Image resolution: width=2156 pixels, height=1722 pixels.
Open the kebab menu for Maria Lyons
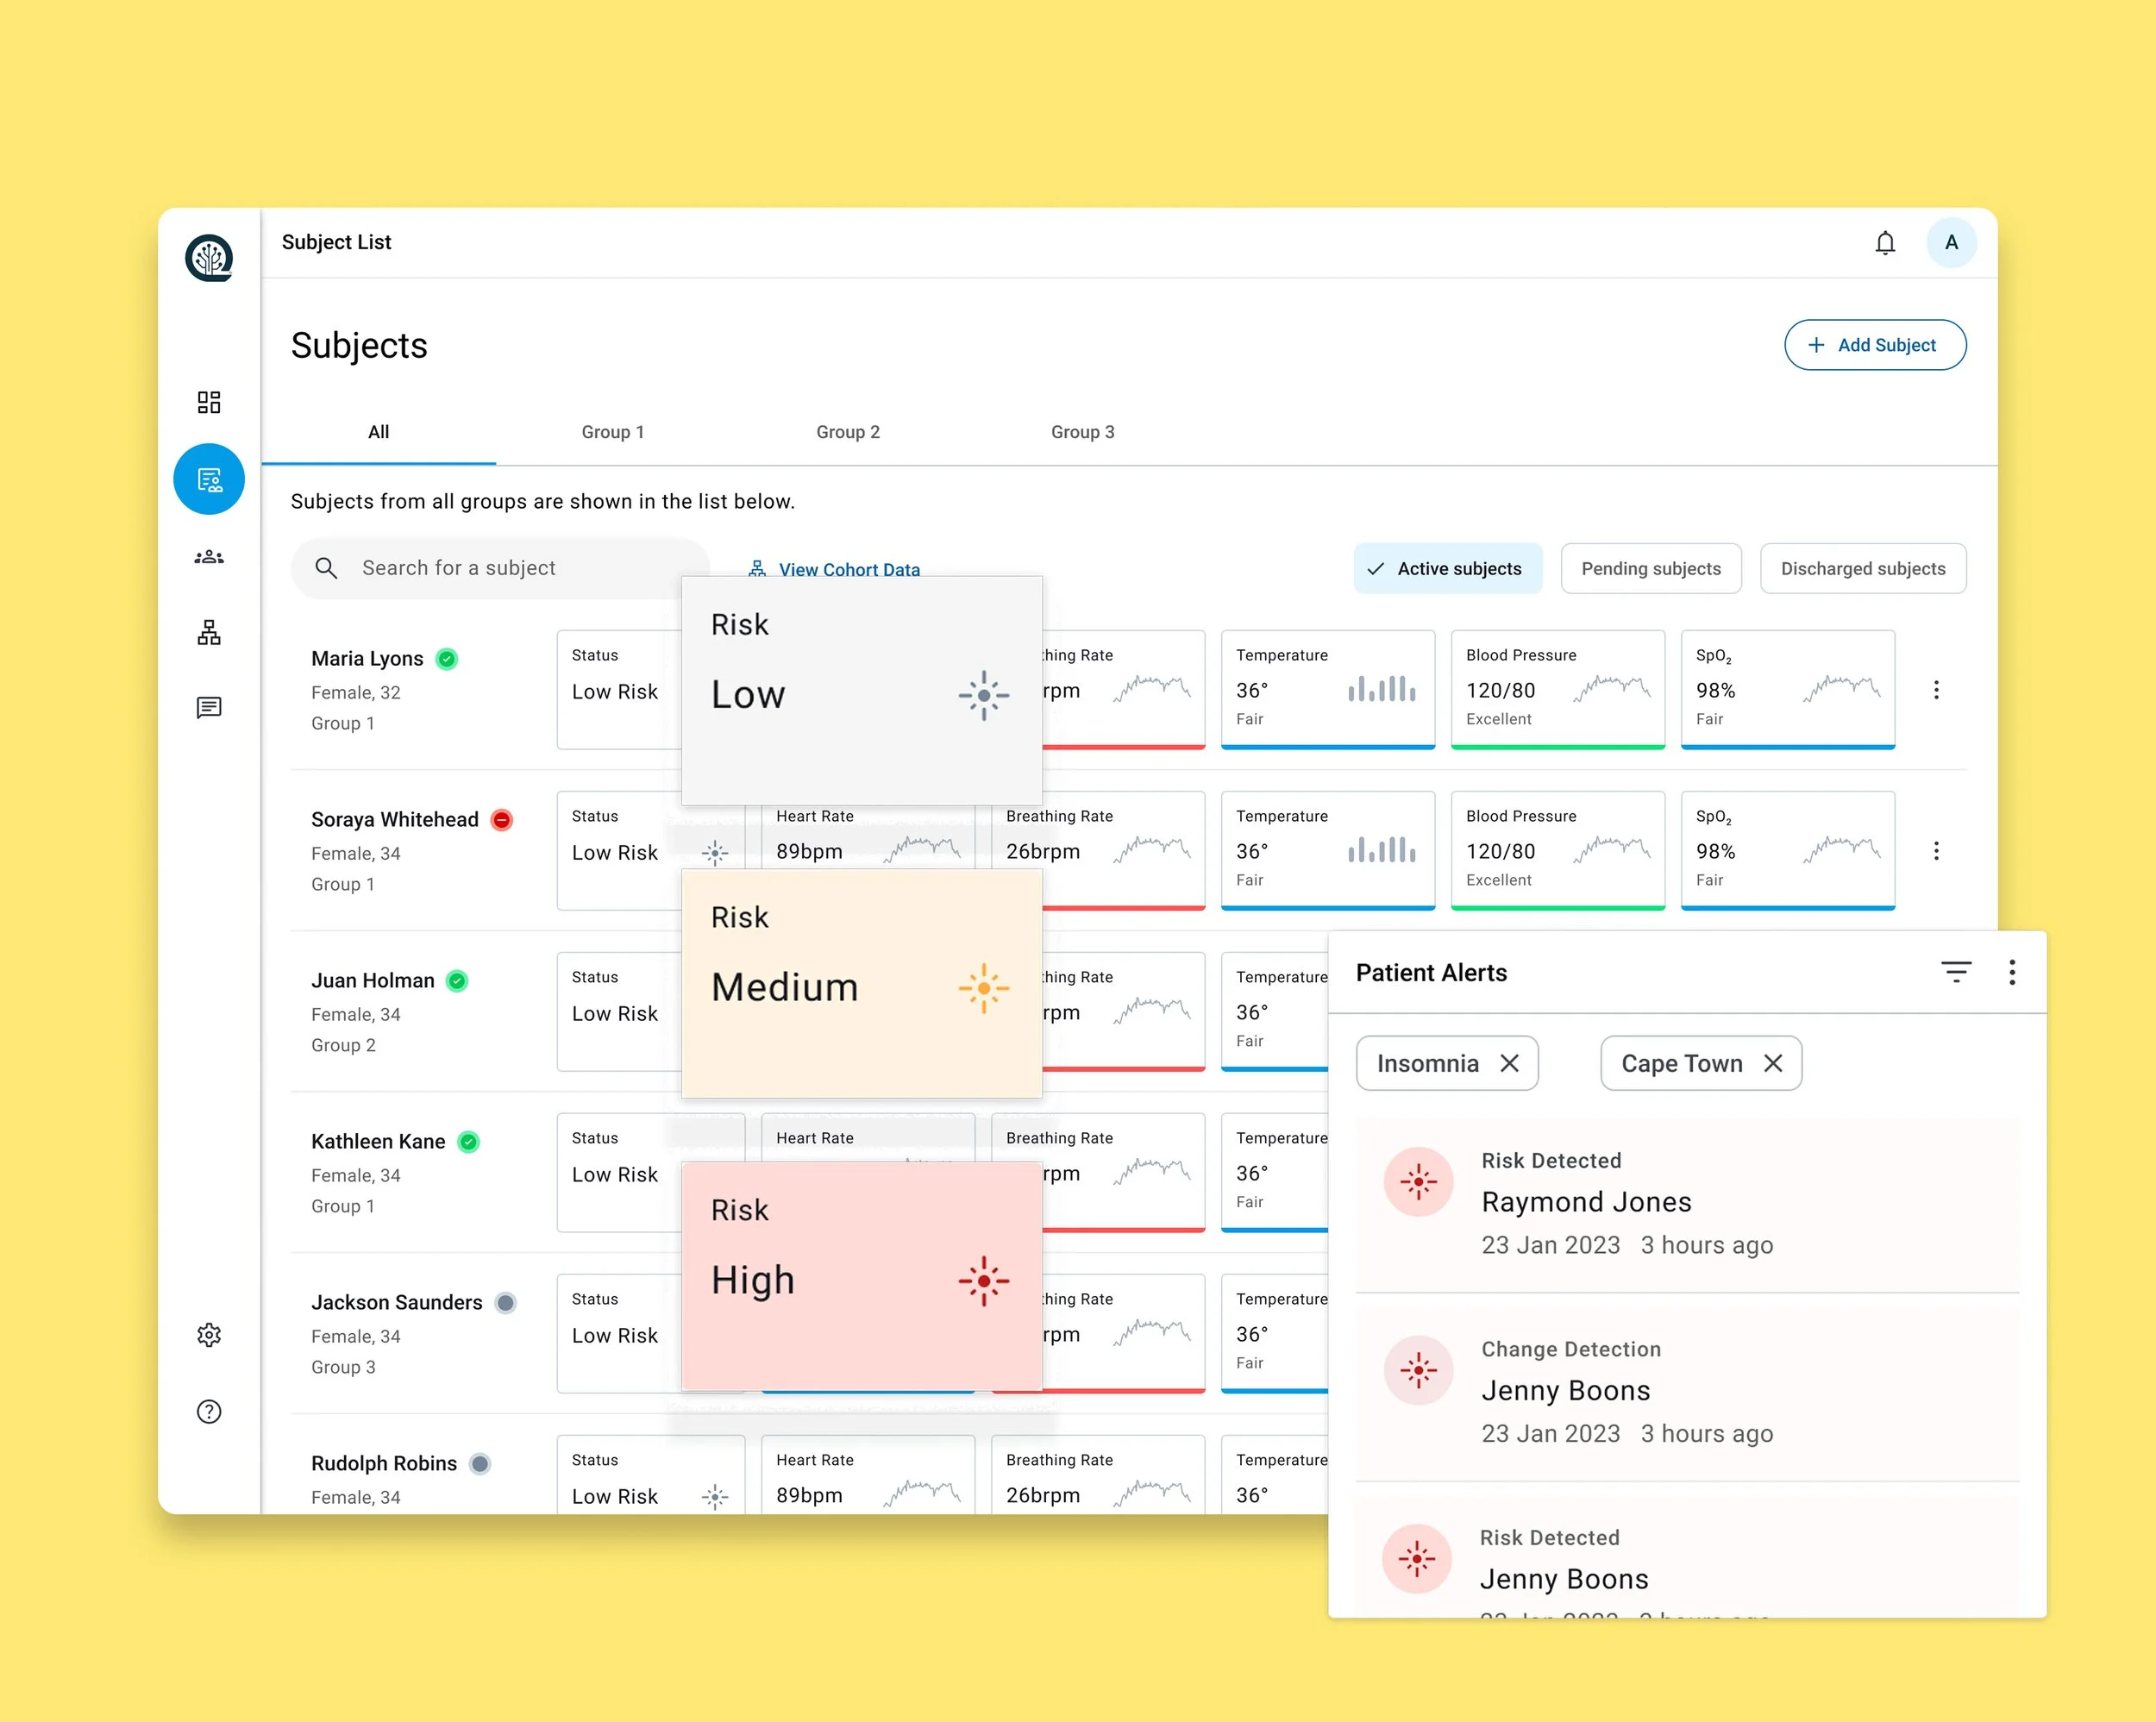[x=1937, y=690]
